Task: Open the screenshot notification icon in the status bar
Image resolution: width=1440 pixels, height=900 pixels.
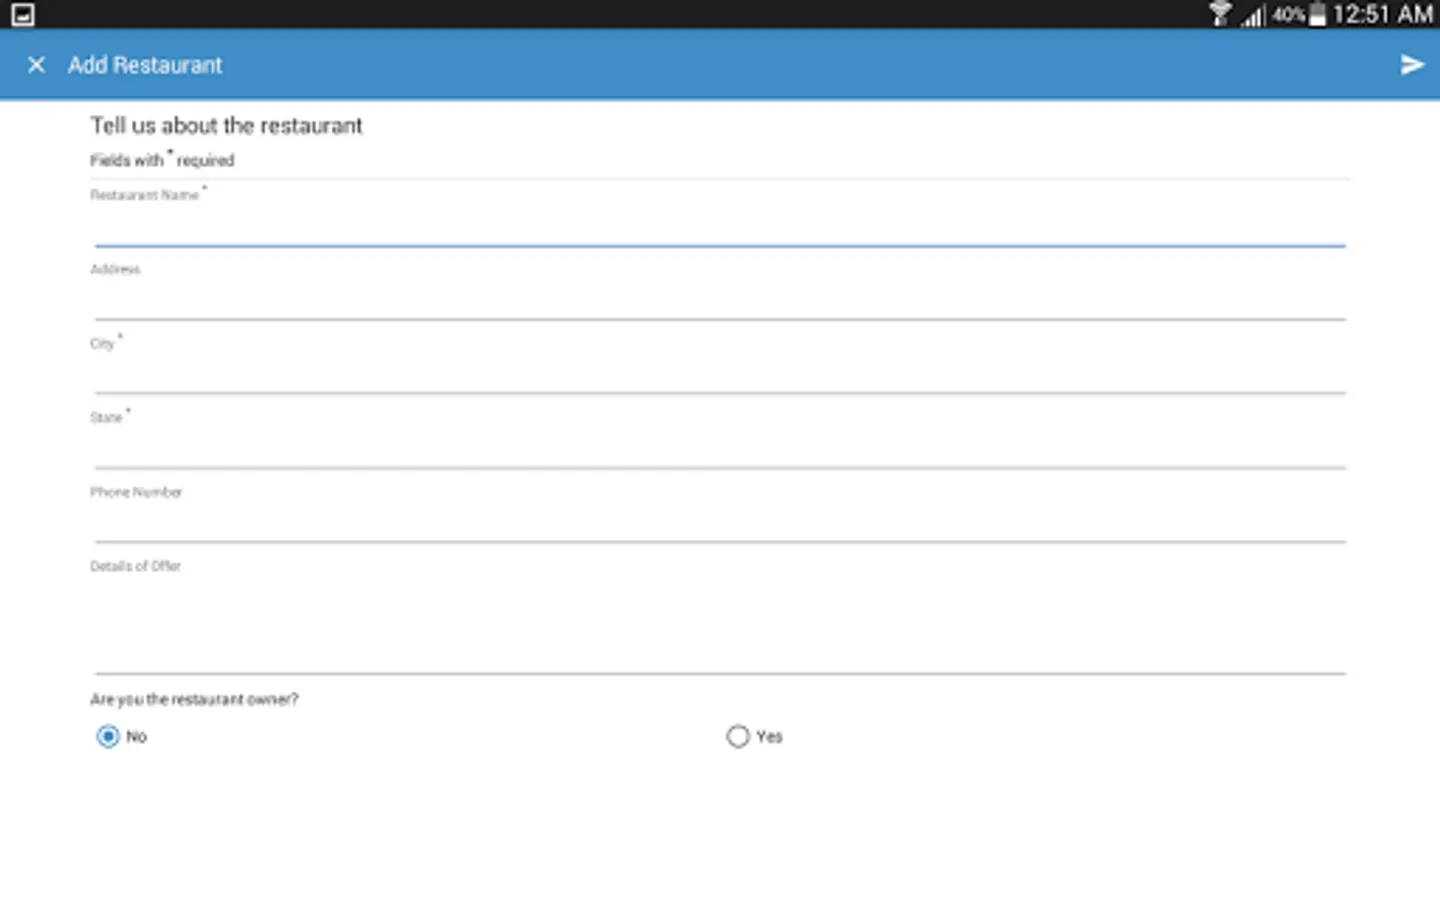Action: click(x=22, y=14)
